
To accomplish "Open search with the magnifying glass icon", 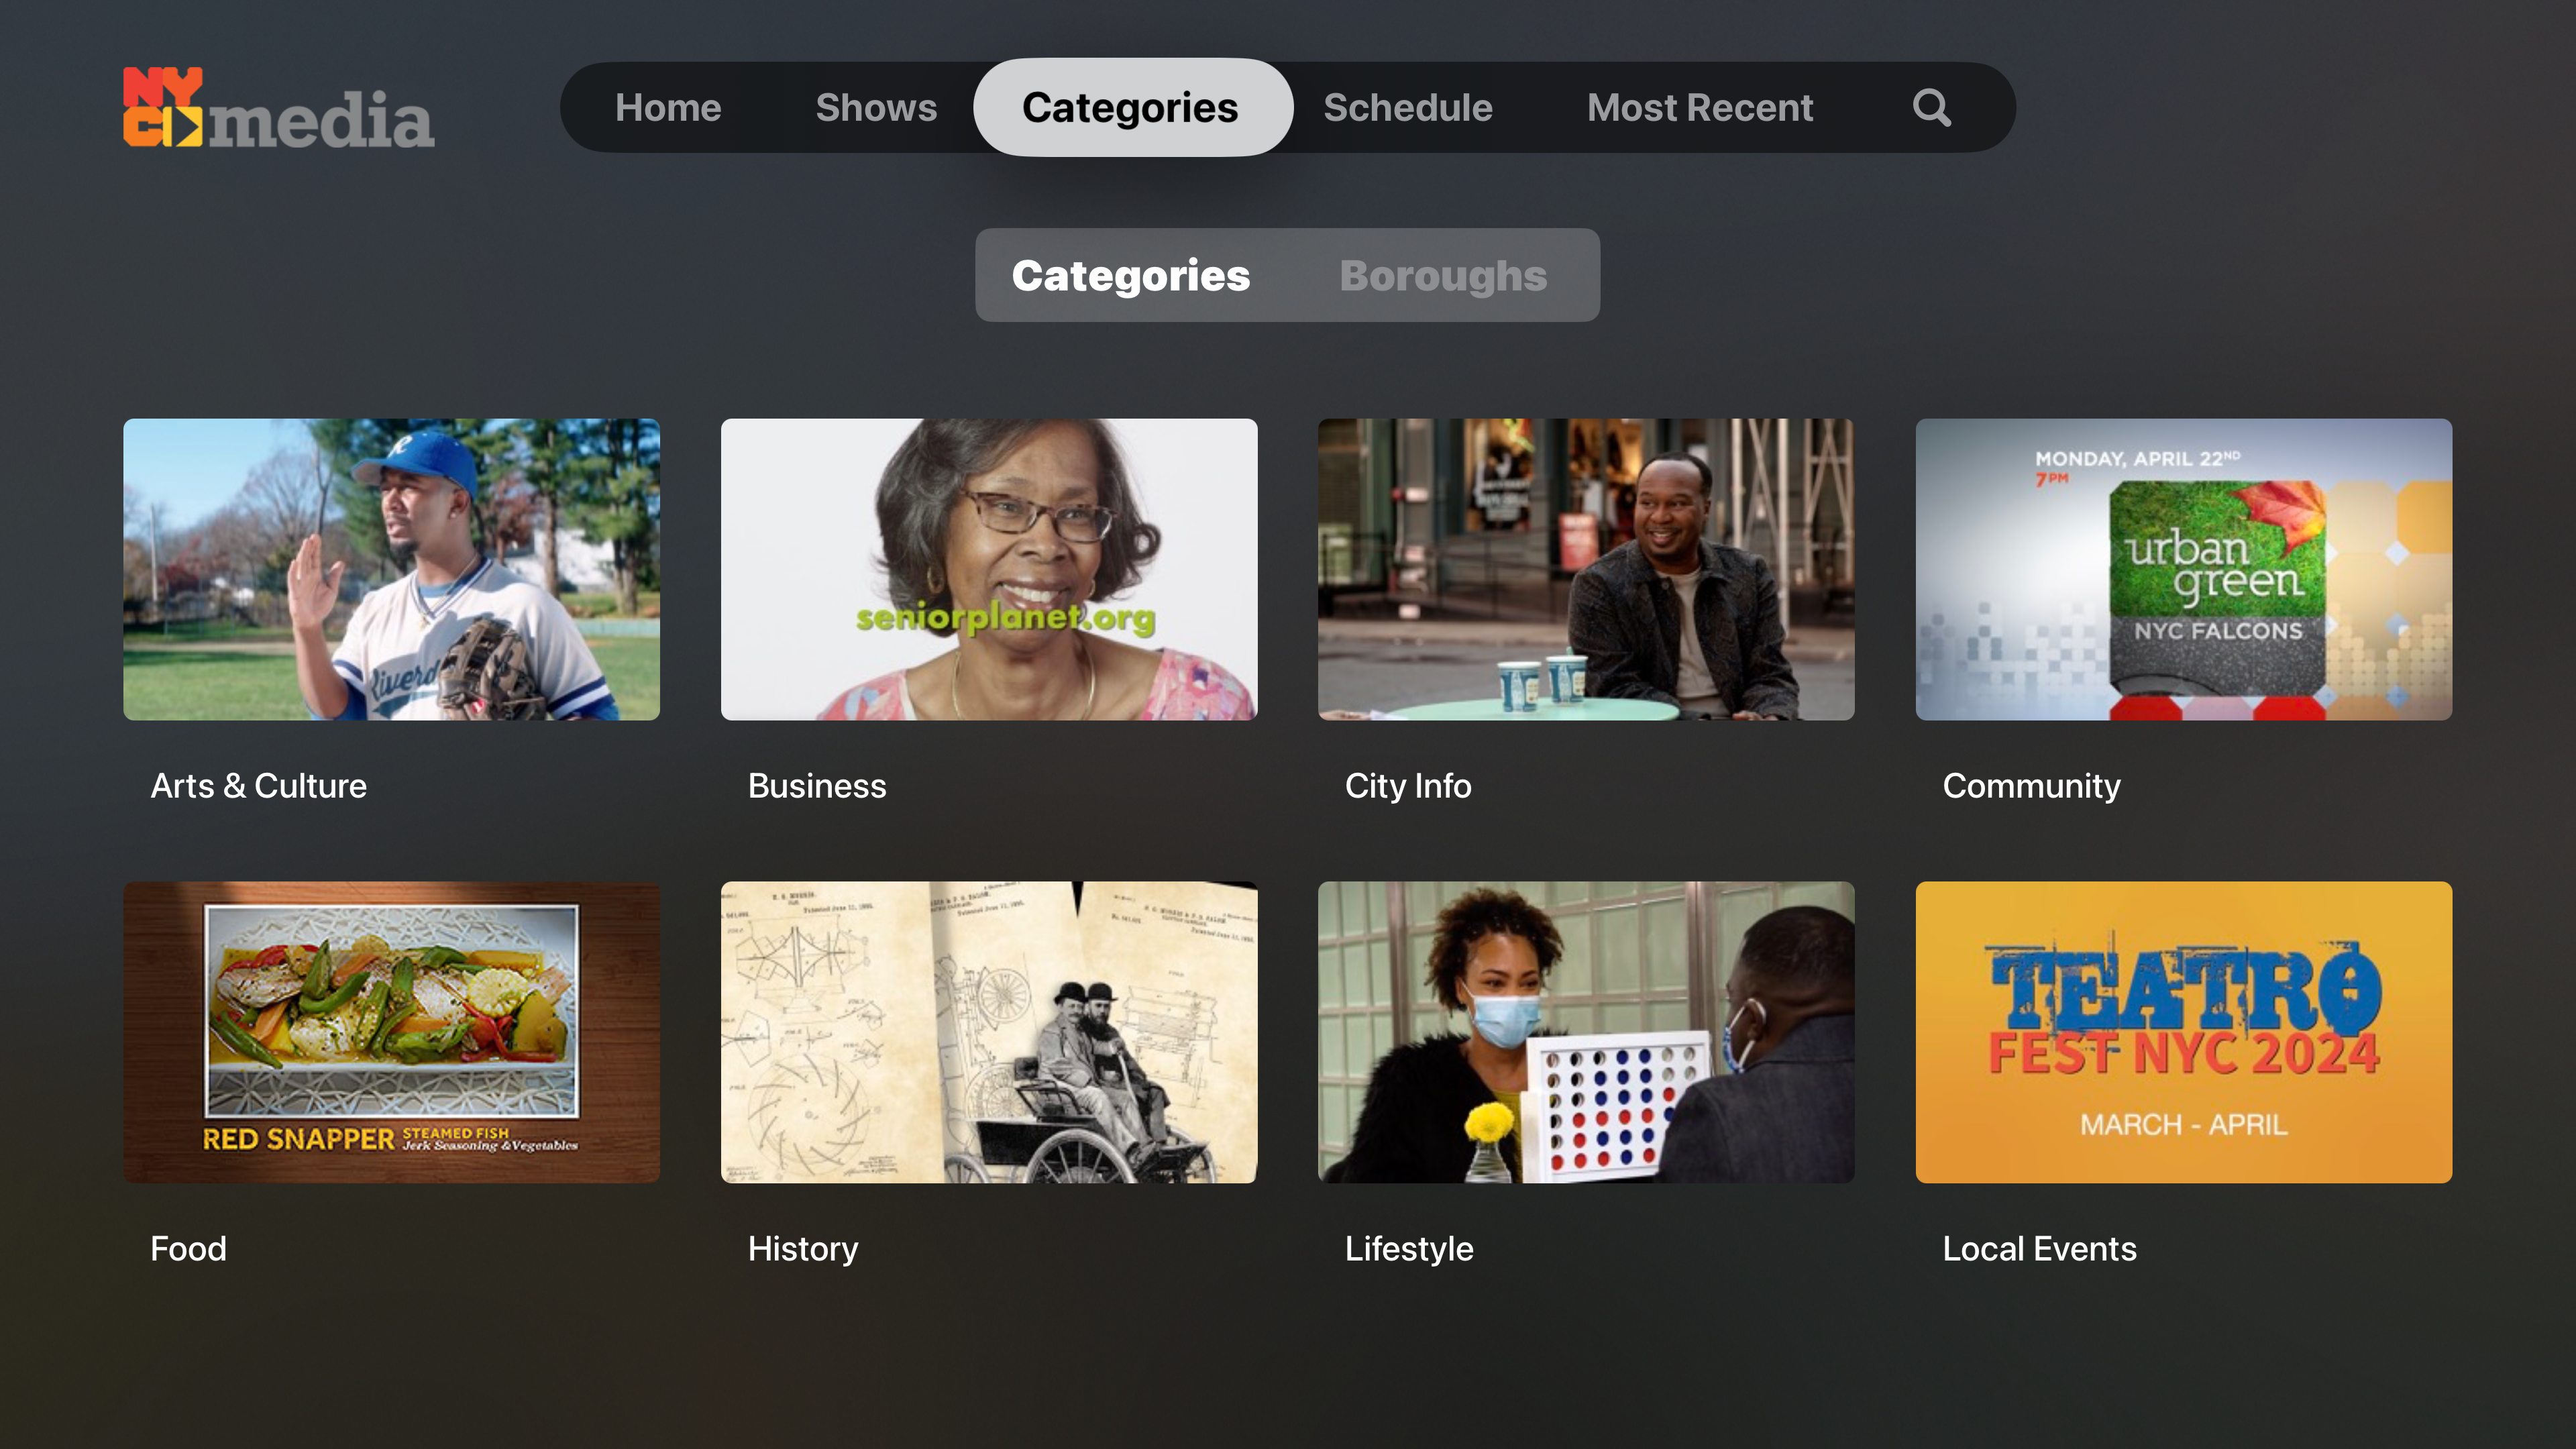I will (x=1931, y=107).
